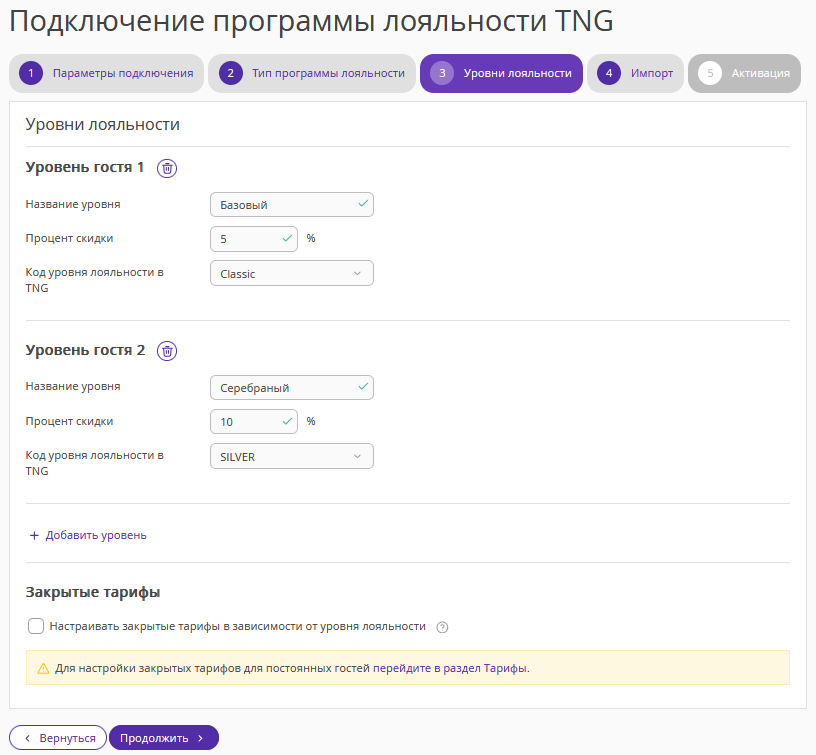Image resolution: width=816 pixels, height=755 pixels.
Task: Edit discount percent field with 5
Action: click(x=254, y=239)
